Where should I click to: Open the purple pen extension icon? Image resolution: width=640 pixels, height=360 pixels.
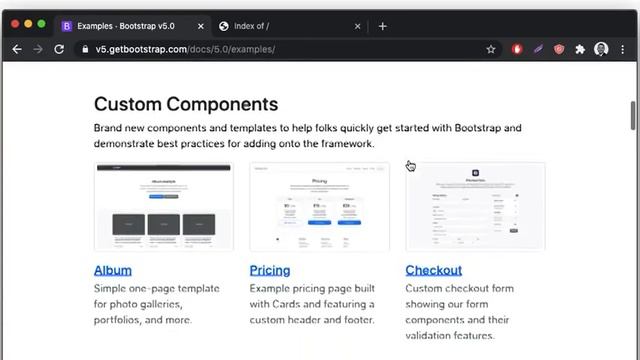pos(538,49)
